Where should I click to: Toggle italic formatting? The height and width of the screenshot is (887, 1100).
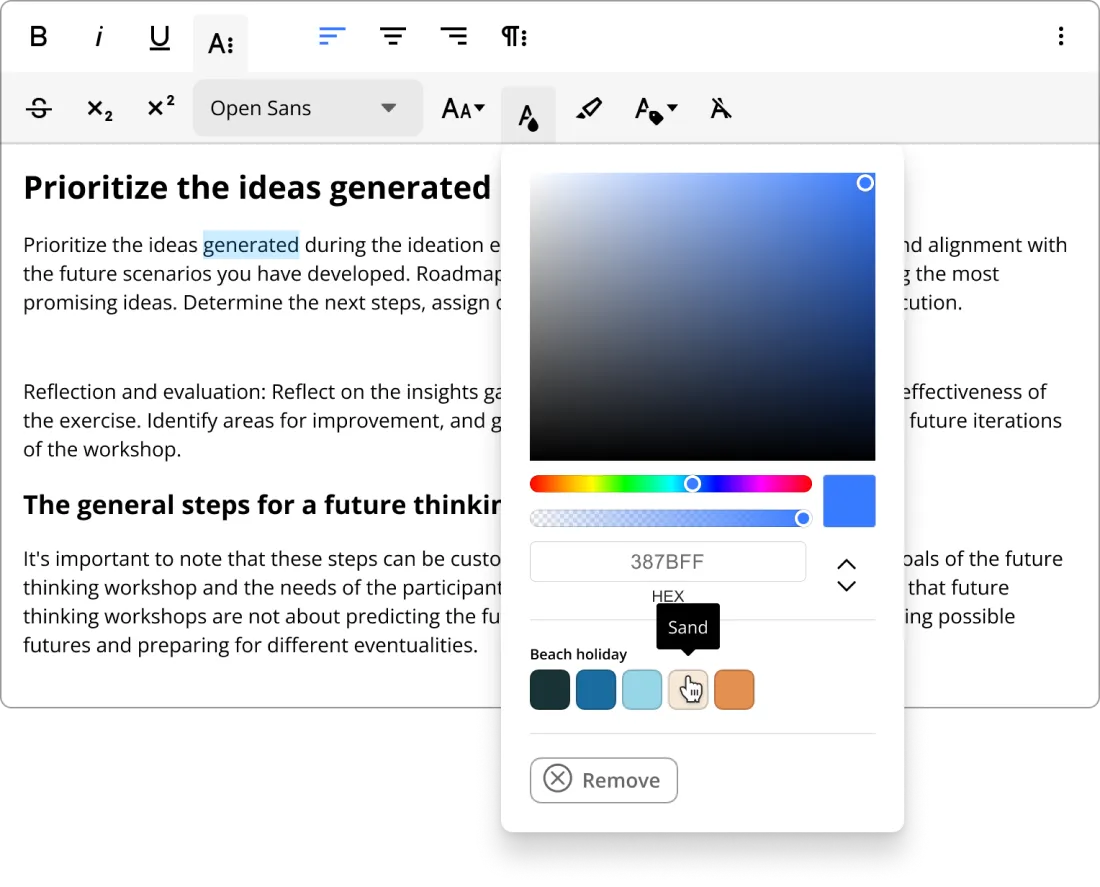[99, 36]
